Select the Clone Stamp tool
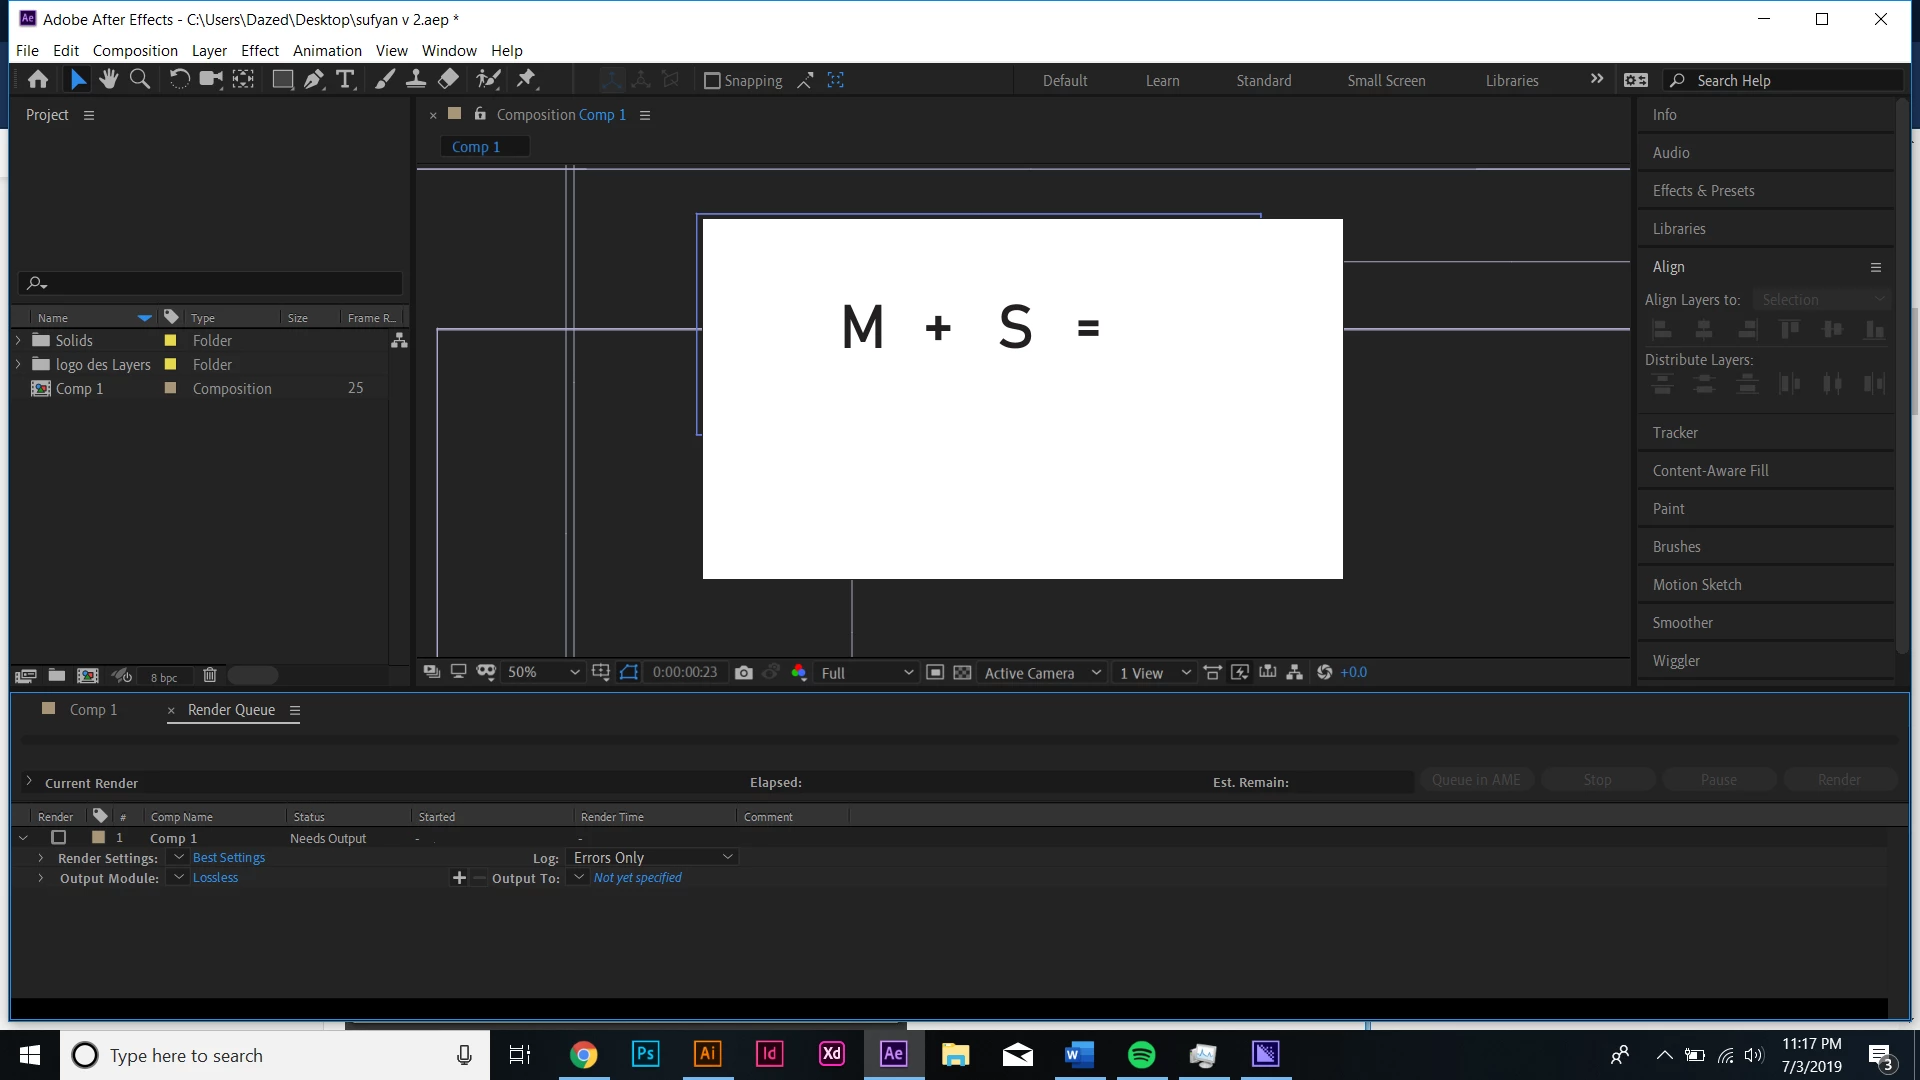Viewport: 1920px width, 1080px height. point(416,80)
